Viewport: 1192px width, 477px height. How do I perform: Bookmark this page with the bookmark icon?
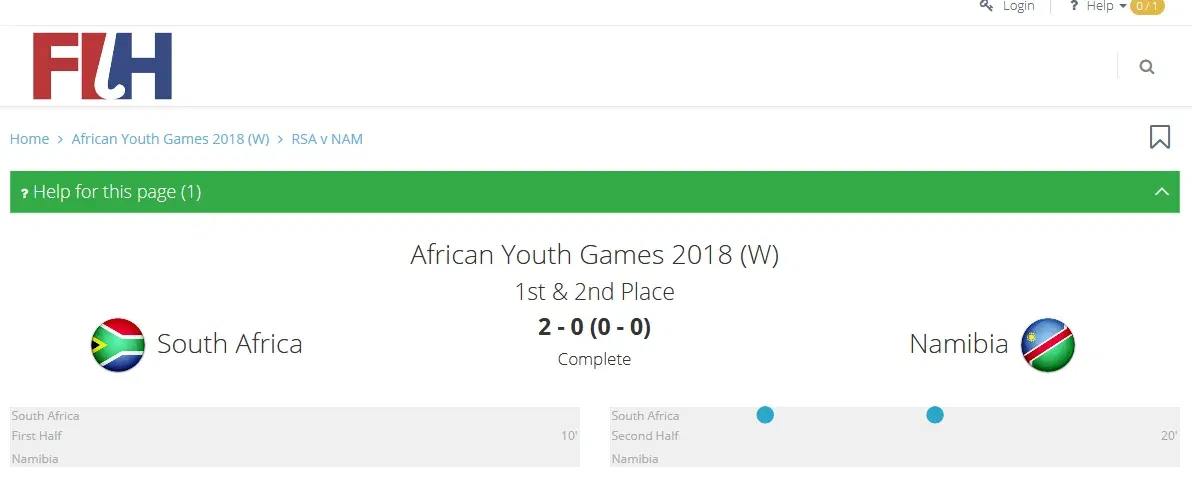click(x=1159, y=137)
